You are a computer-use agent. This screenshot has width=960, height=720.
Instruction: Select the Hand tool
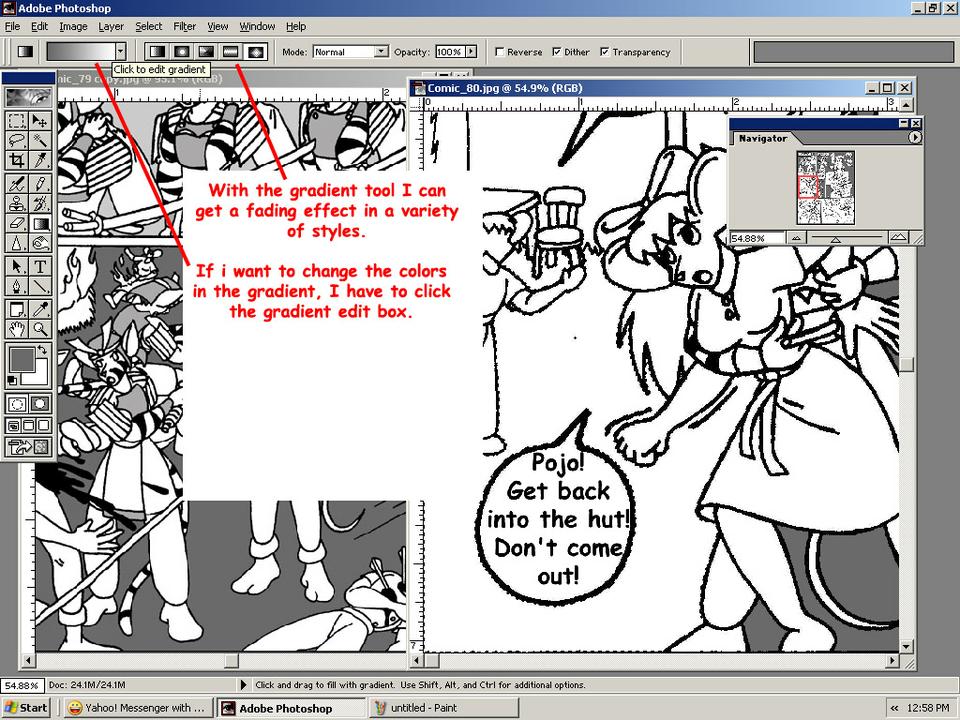[17, 329]
